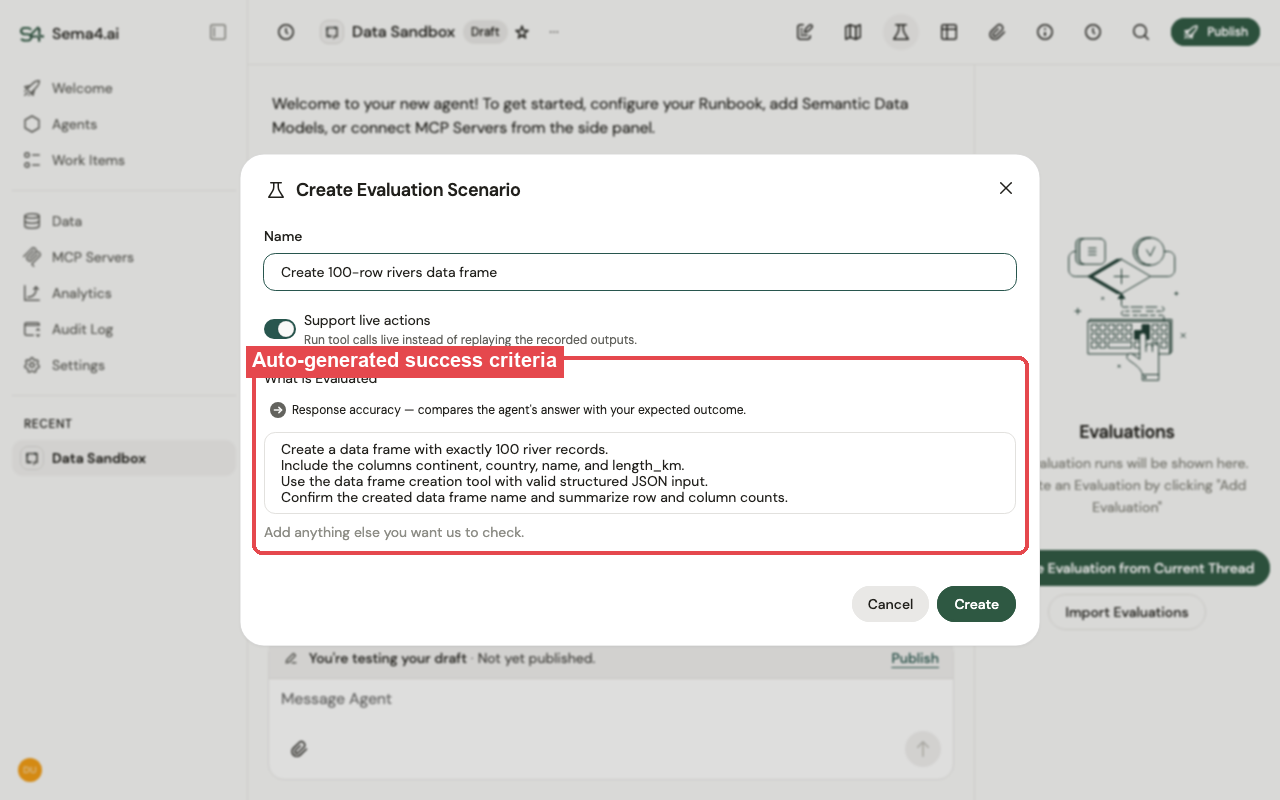This screenshot has width=1280, height=800.
Task: Click the Response accuracy arrow icon
Action: [278, 410]
